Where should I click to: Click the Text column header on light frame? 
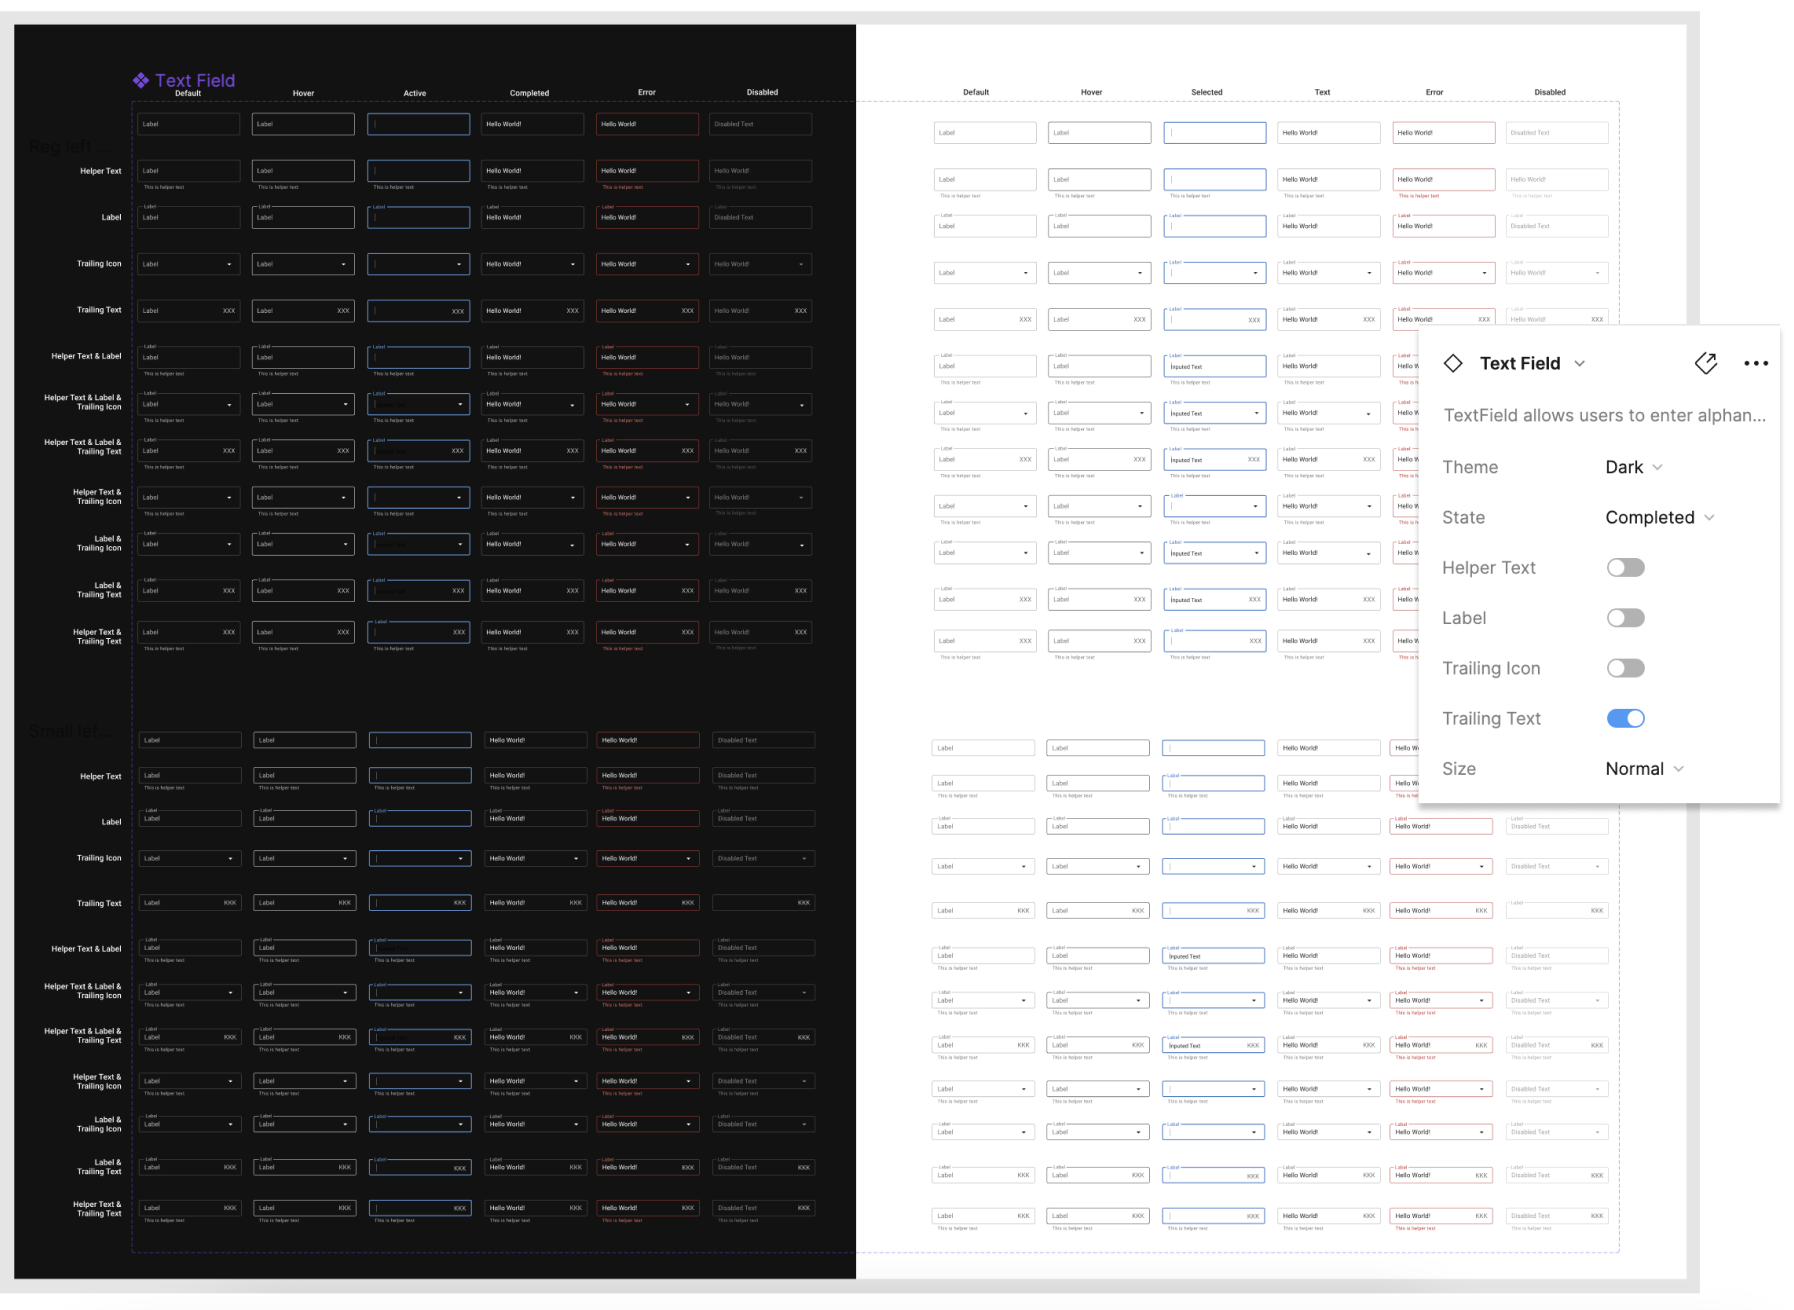1322,92
